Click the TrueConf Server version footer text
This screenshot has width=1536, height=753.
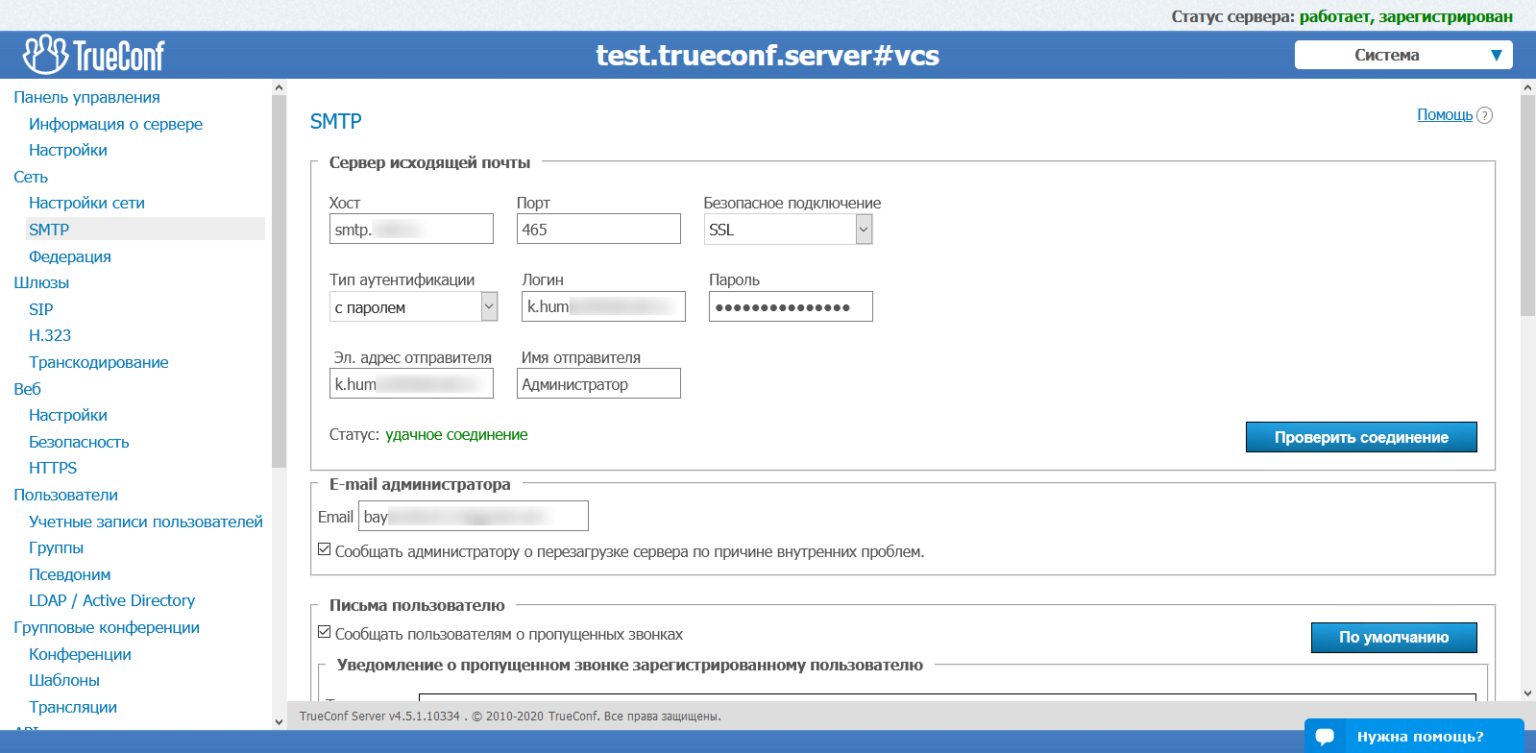point(510,716)
